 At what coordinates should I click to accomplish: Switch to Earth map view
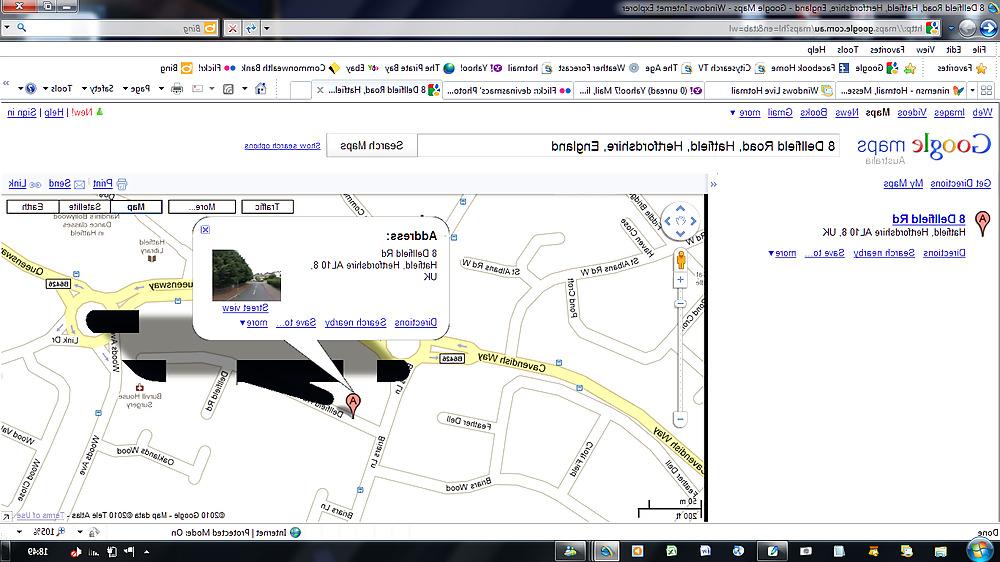(33, 207)
